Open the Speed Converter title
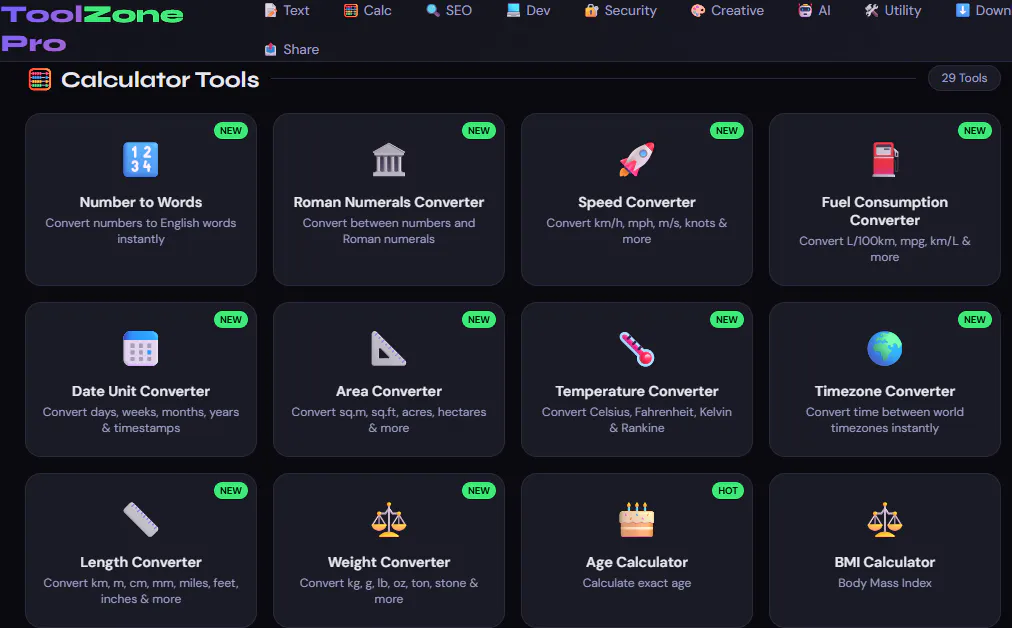Screen dimensions: 1012x628 click(x=636, y=202)
